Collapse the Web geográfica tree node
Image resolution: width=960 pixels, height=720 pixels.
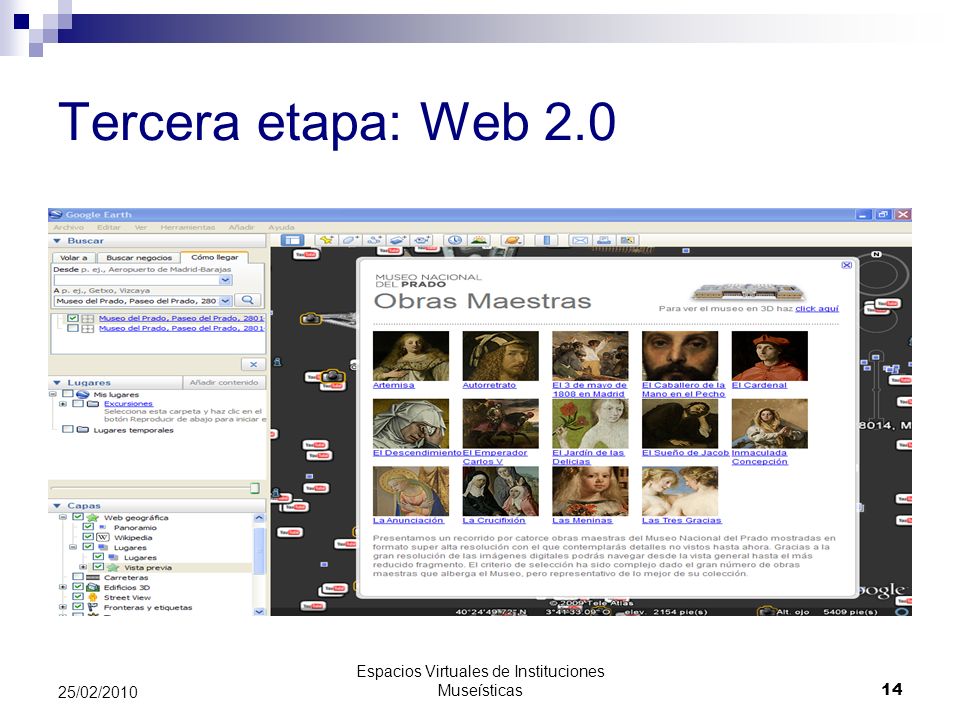62,517
